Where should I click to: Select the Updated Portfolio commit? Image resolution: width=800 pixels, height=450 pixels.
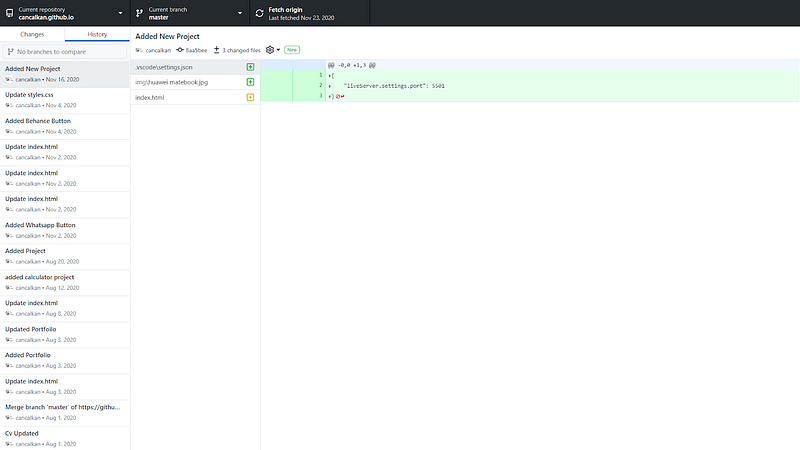click(65, 334)
